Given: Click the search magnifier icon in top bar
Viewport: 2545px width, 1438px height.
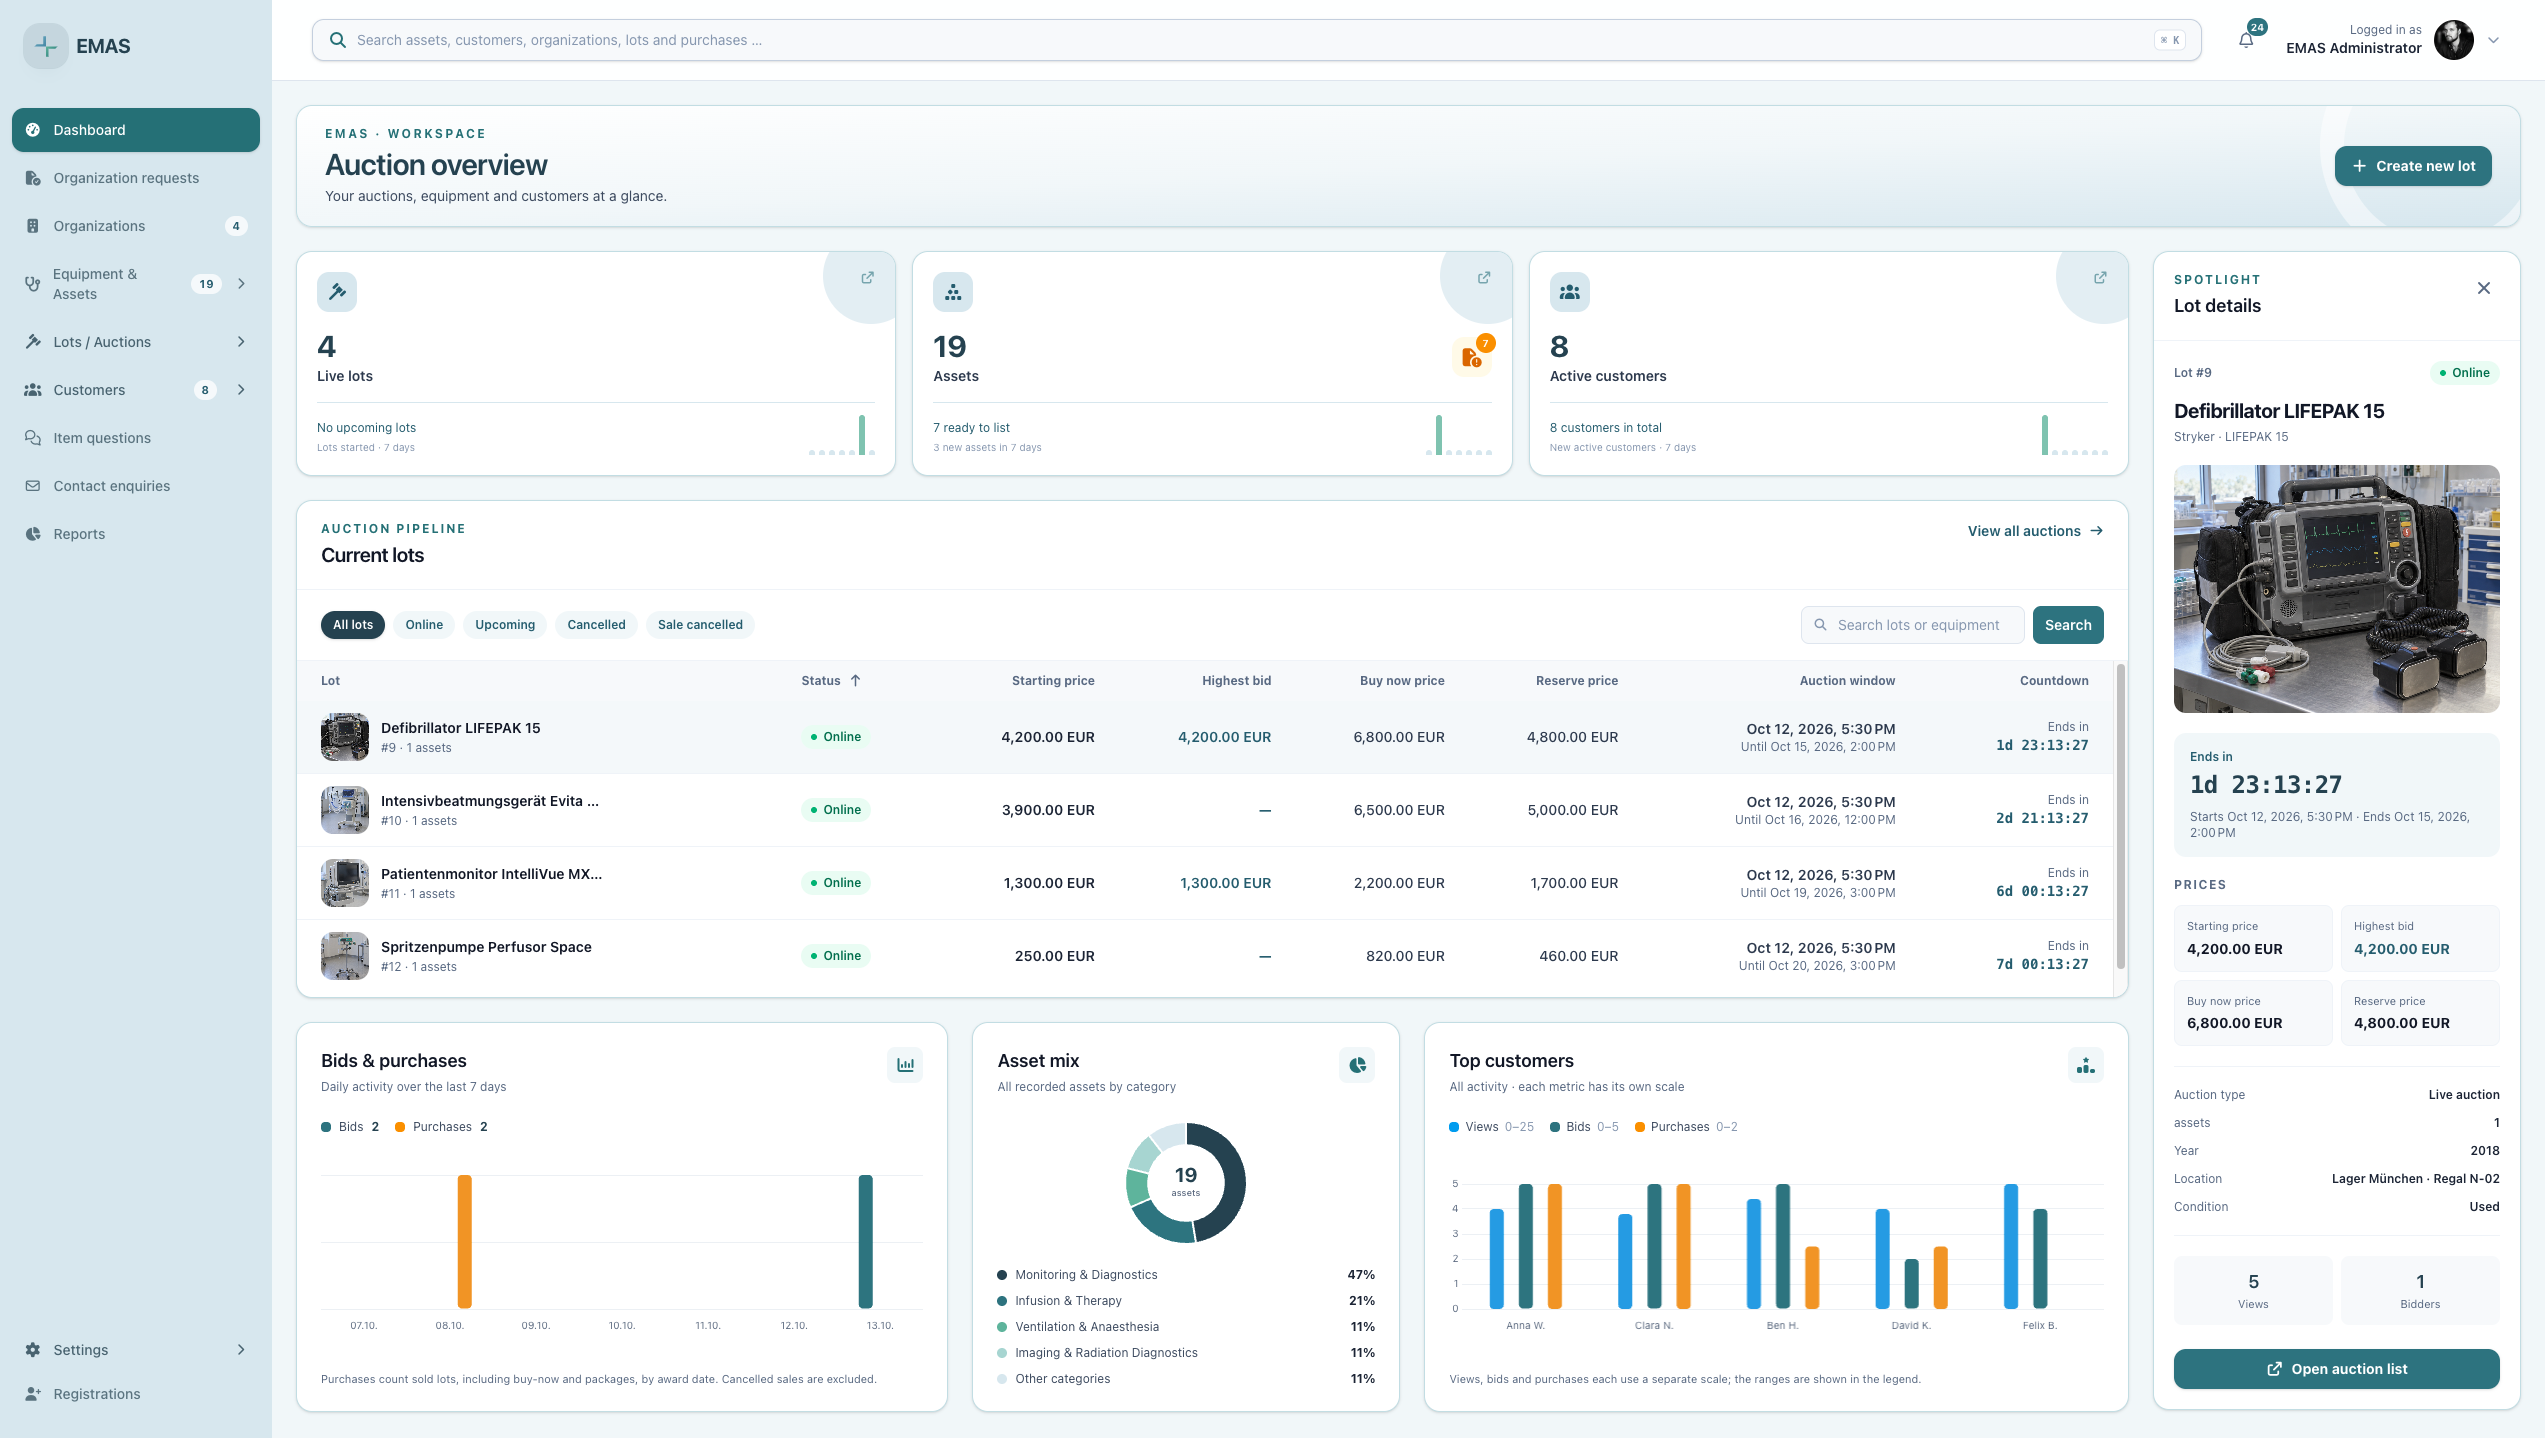Looking at the screenshot, I should pyautogui.click(x=338, y=40).
